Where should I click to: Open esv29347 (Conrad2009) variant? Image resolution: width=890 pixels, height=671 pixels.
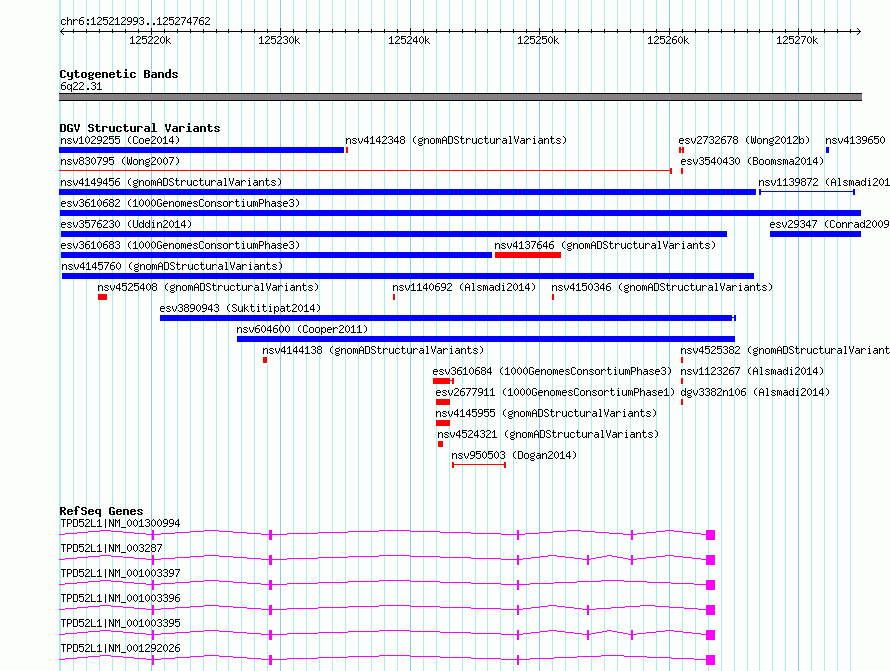click(829, 224)
